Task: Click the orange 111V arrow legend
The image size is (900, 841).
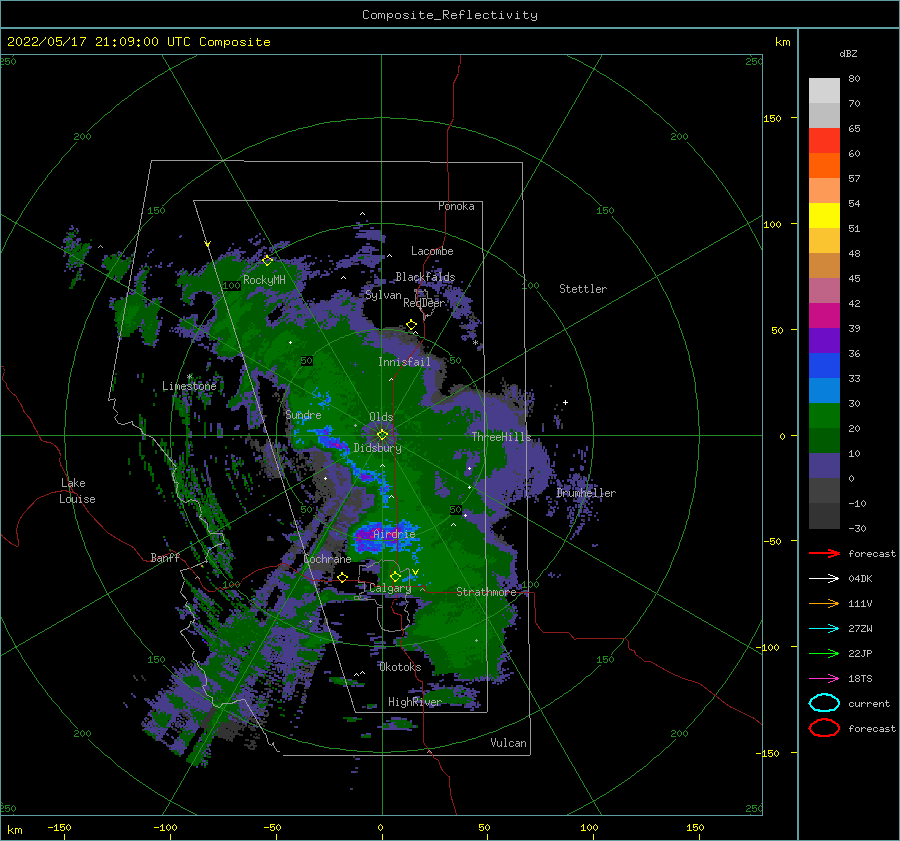Action: click(824, 603)
